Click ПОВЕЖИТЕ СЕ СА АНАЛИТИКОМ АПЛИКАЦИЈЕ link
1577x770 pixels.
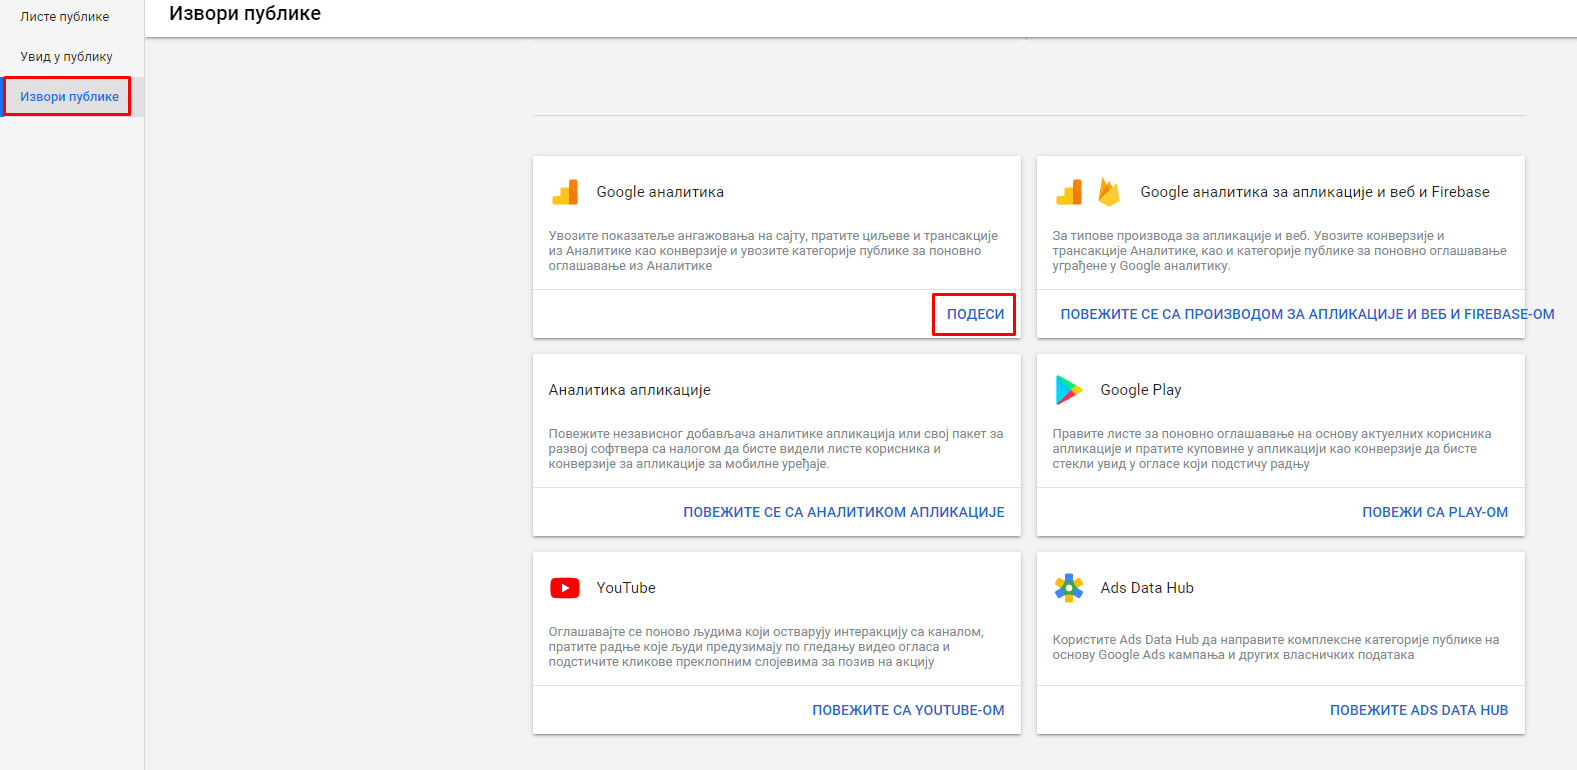844,512
